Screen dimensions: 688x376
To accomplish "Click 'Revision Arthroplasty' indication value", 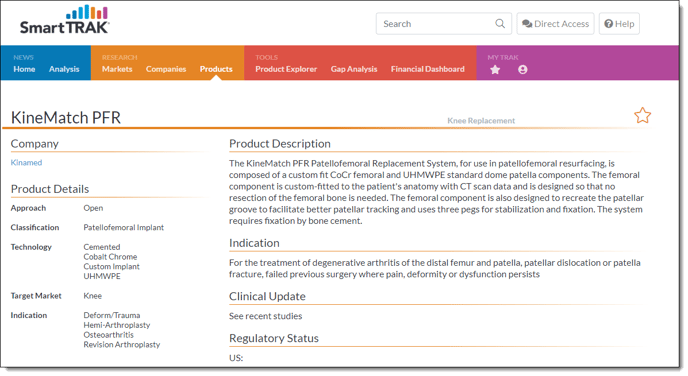I will (x=122, y=344).
